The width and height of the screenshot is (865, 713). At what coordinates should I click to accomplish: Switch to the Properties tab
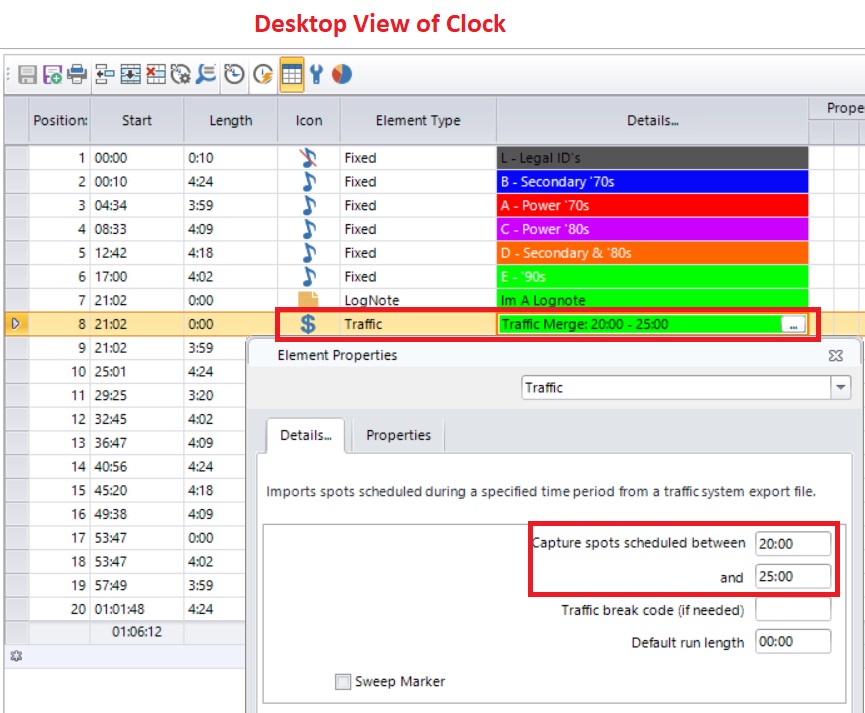coord(398,435)
